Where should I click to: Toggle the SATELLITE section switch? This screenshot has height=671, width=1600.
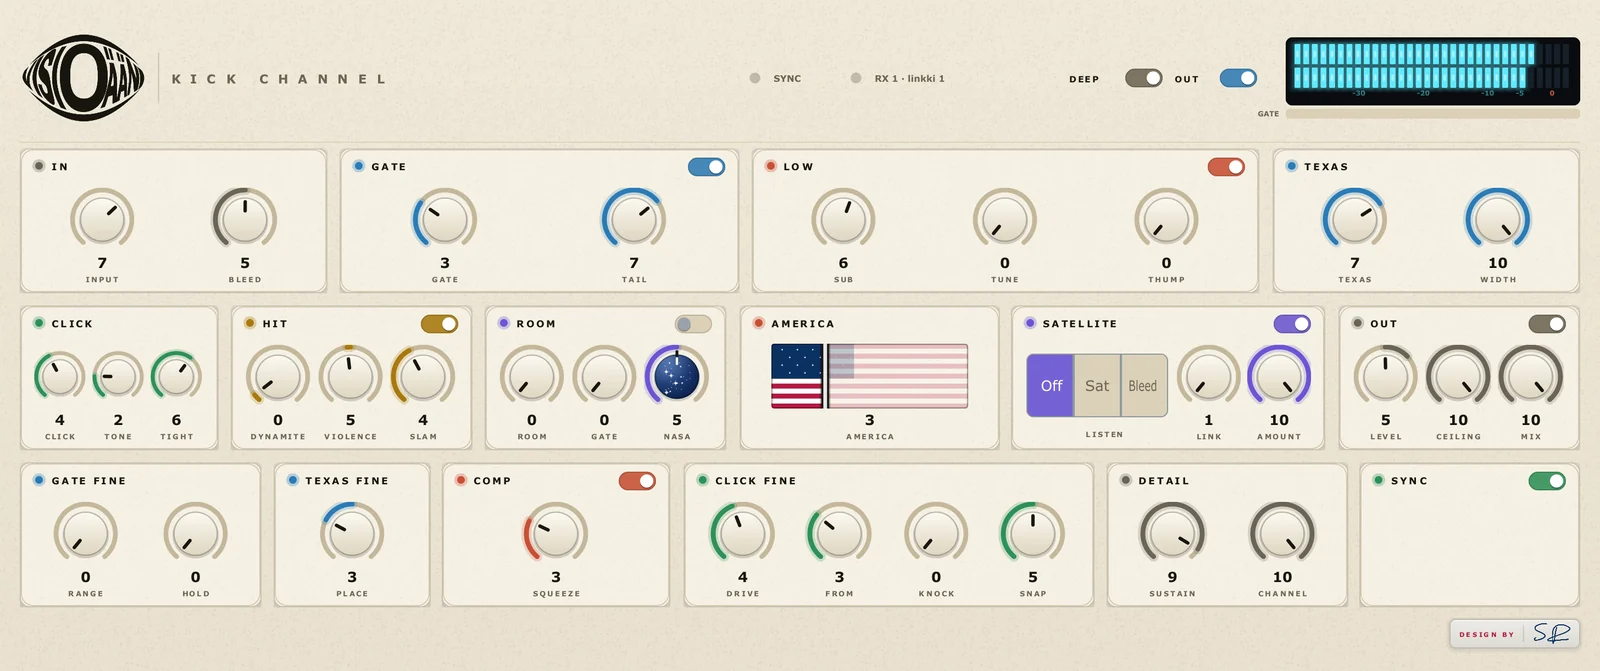(x=1292, y=324)
